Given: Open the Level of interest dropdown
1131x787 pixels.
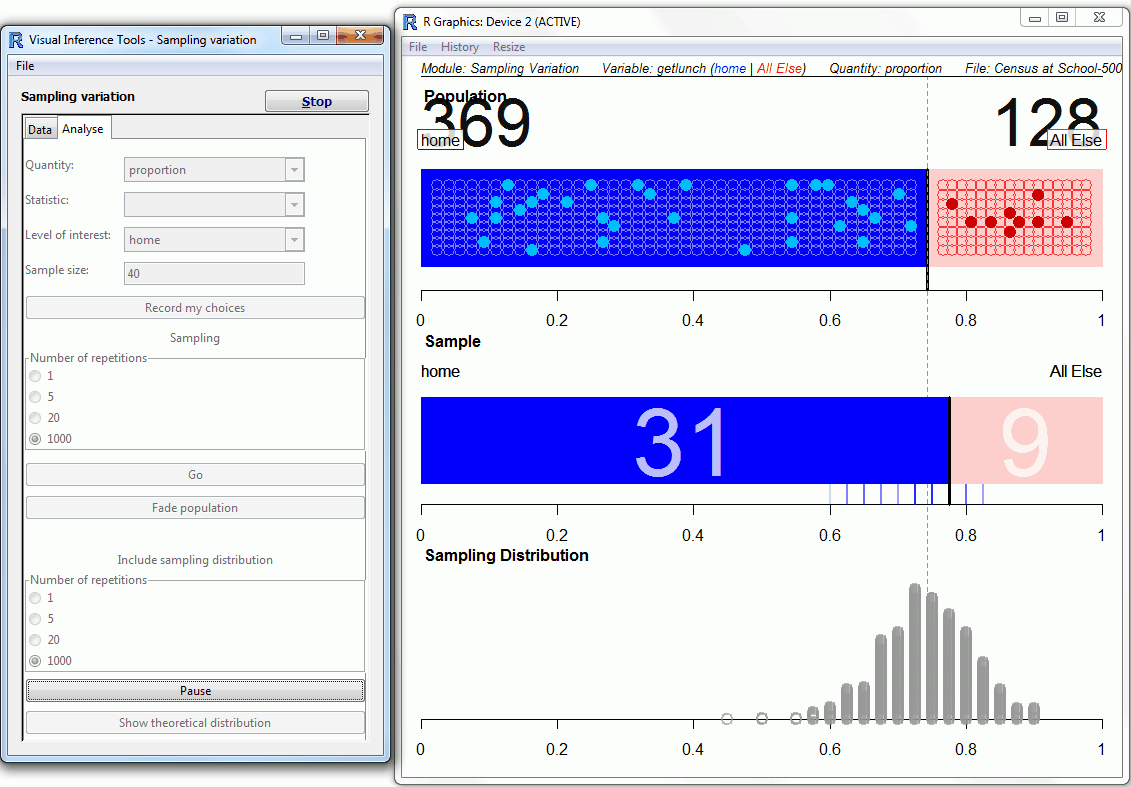Looking at the screenshot, I should coord(294,240).
